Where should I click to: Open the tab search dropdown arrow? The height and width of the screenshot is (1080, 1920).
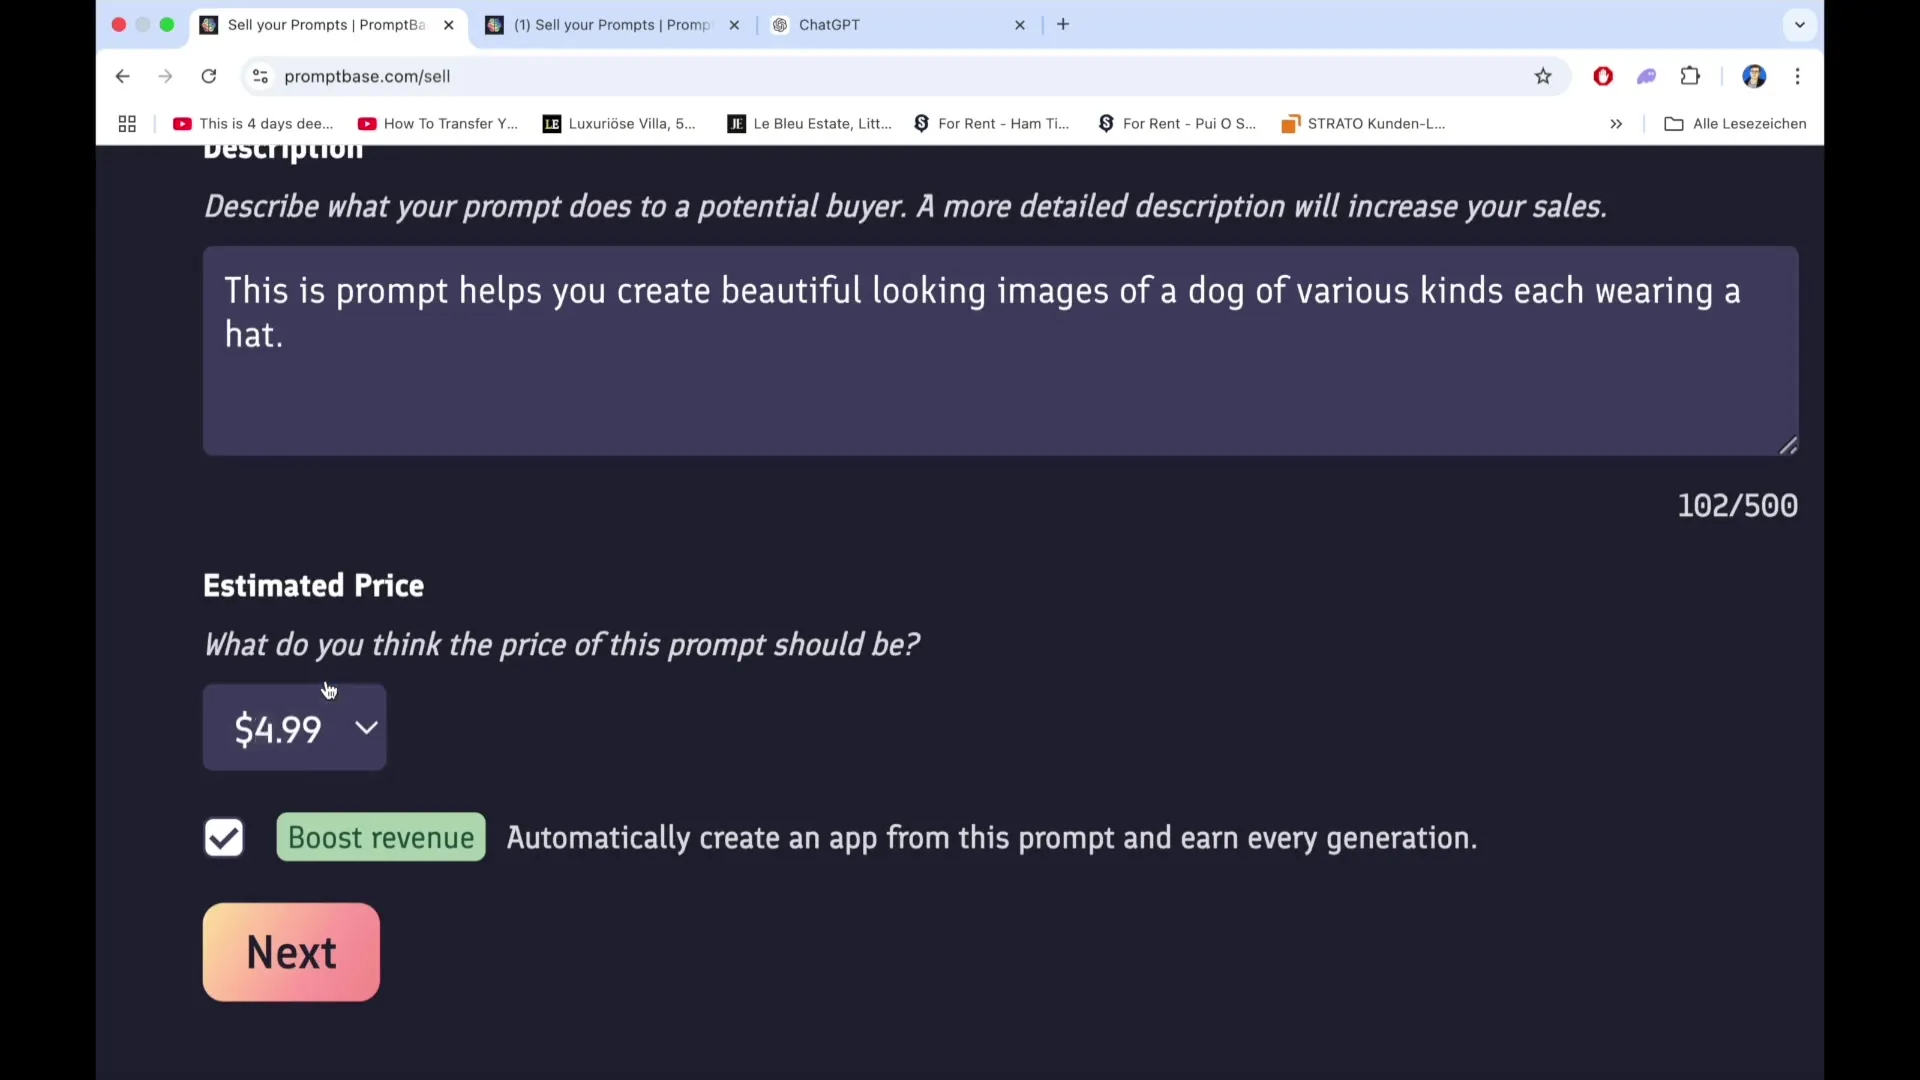point(1800,25)
